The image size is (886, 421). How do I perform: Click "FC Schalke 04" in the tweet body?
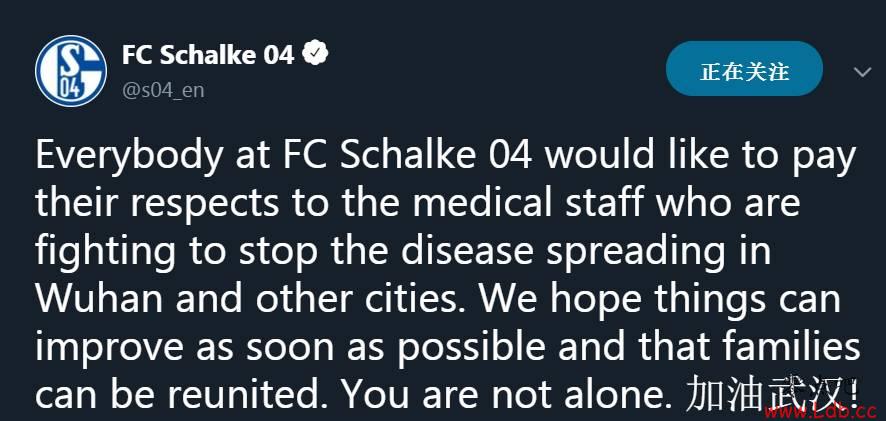pyautogui.click(x=404, y=155)
